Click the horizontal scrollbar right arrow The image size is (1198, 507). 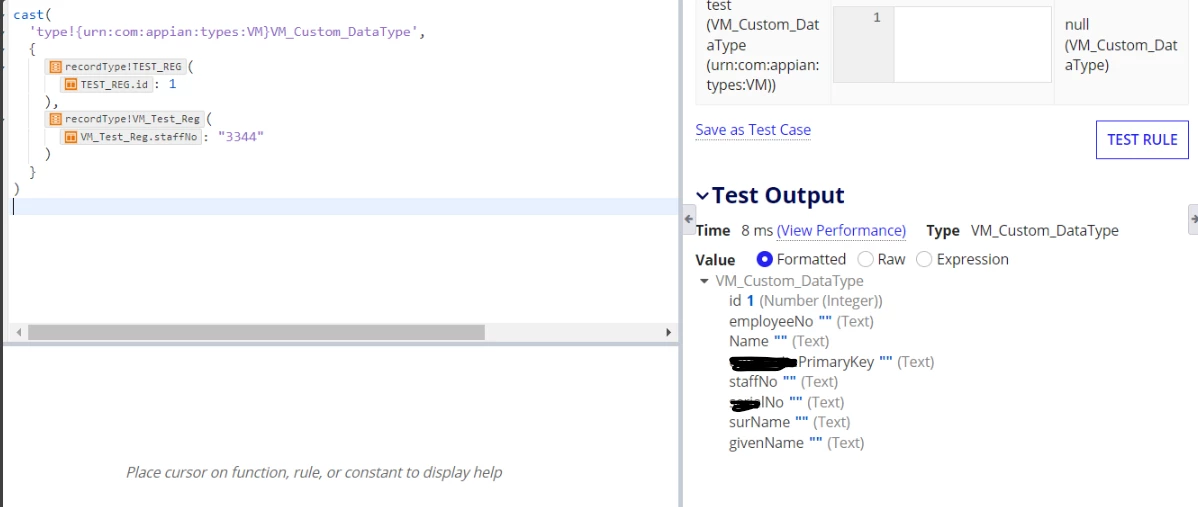[x=669, y=333]
